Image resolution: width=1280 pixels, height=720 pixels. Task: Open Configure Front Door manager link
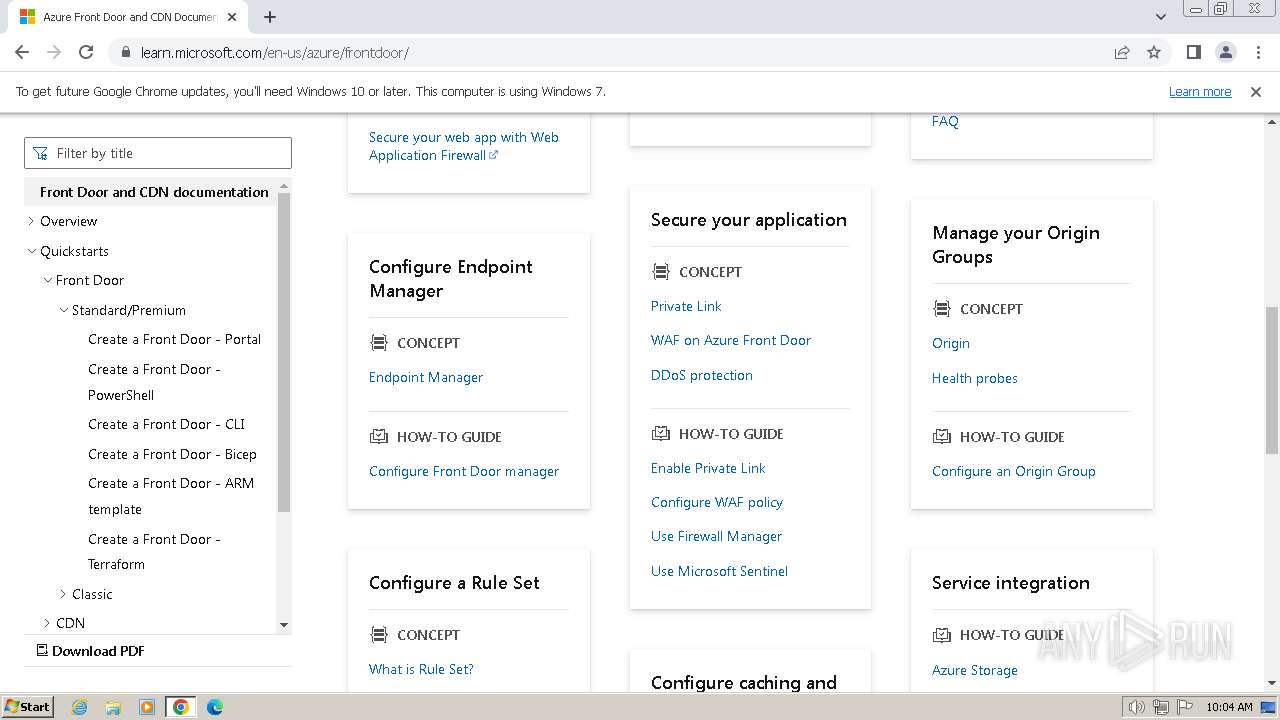click(x=464, y=471)
